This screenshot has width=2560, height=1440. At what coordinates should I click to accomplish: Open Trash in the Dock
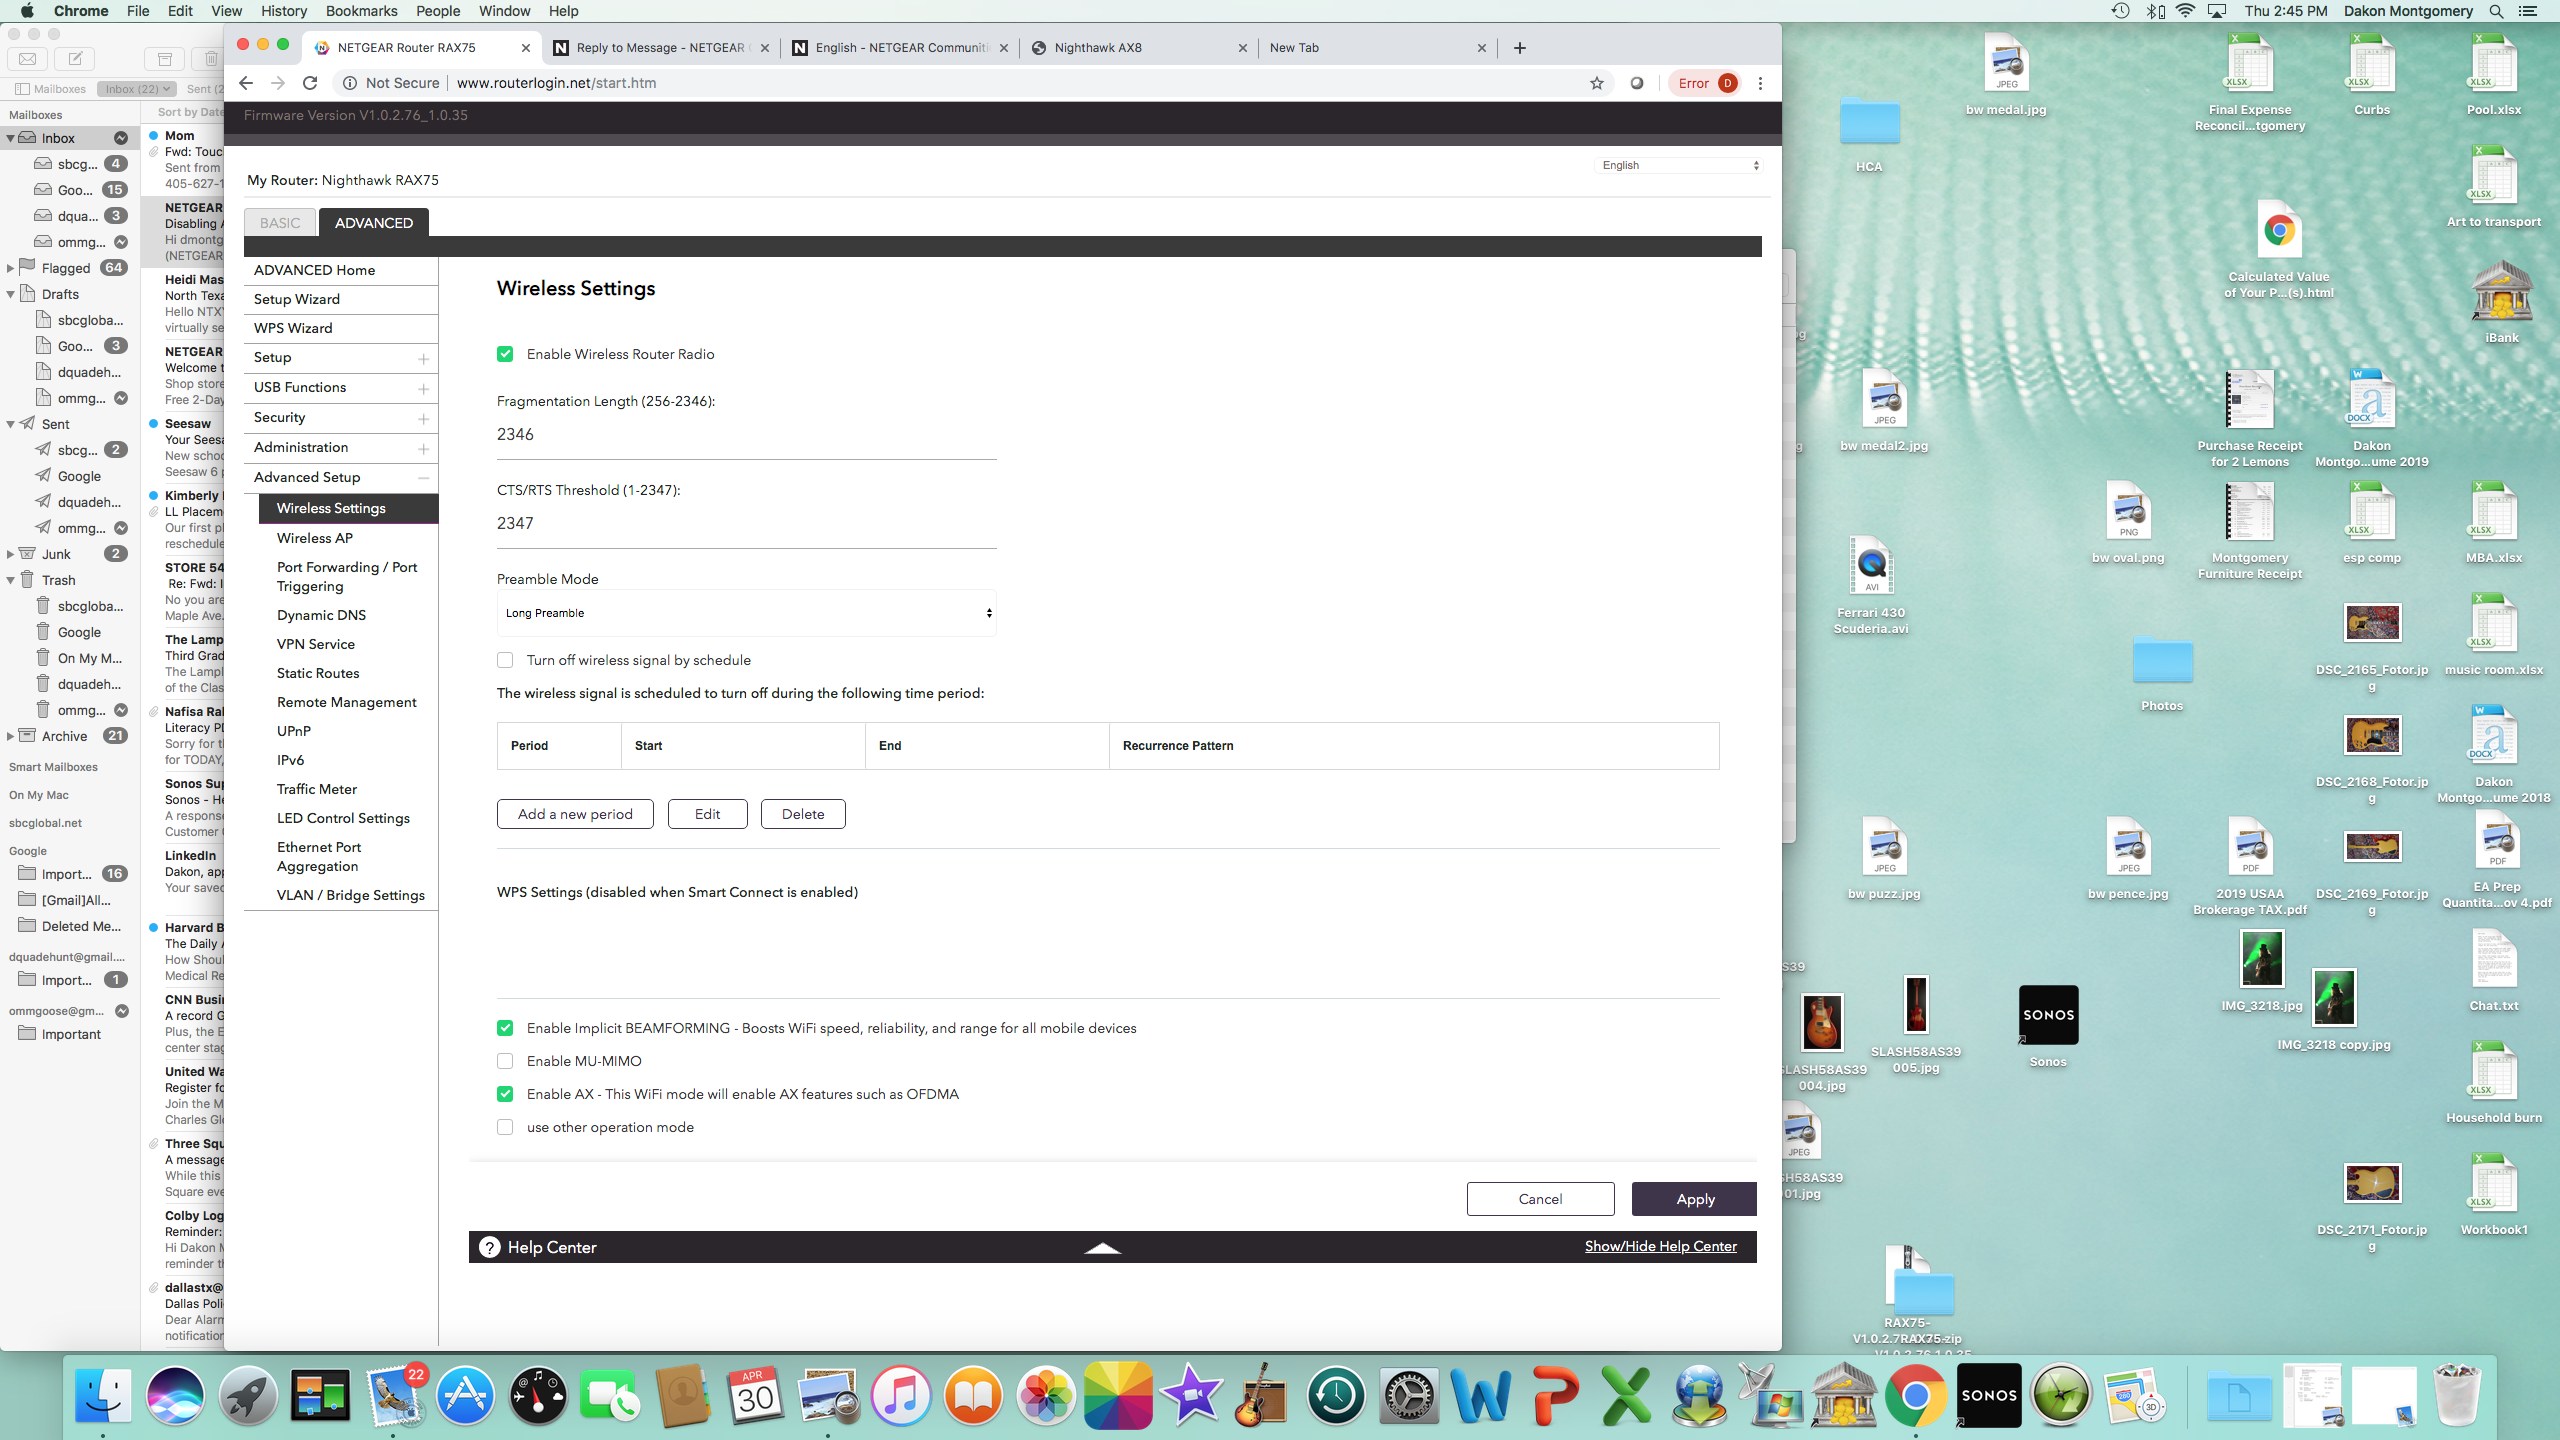tap(2457, 1395)
